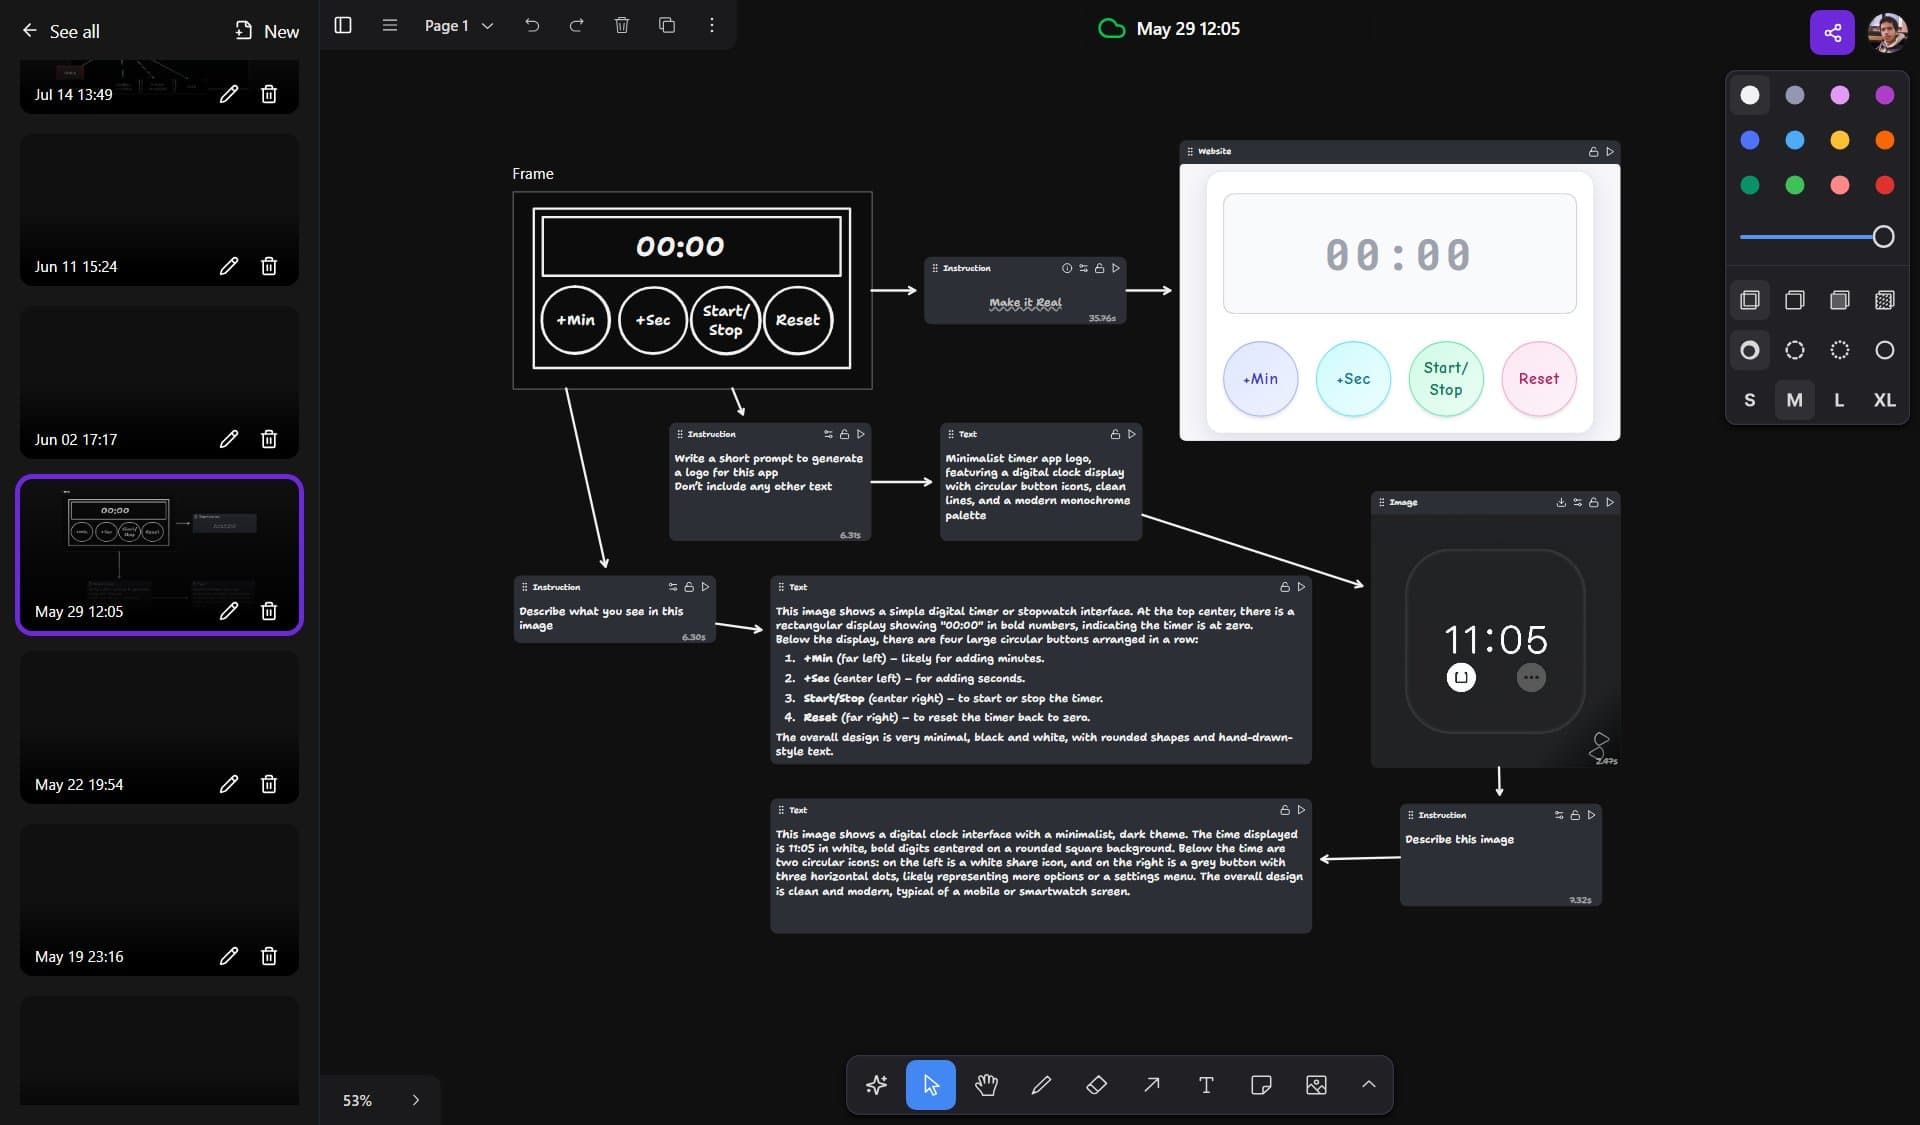Image resolution: width=1920 pixels, height=1125 pixels.
Task: Go back using the See all link
Action: coord(62,31)
